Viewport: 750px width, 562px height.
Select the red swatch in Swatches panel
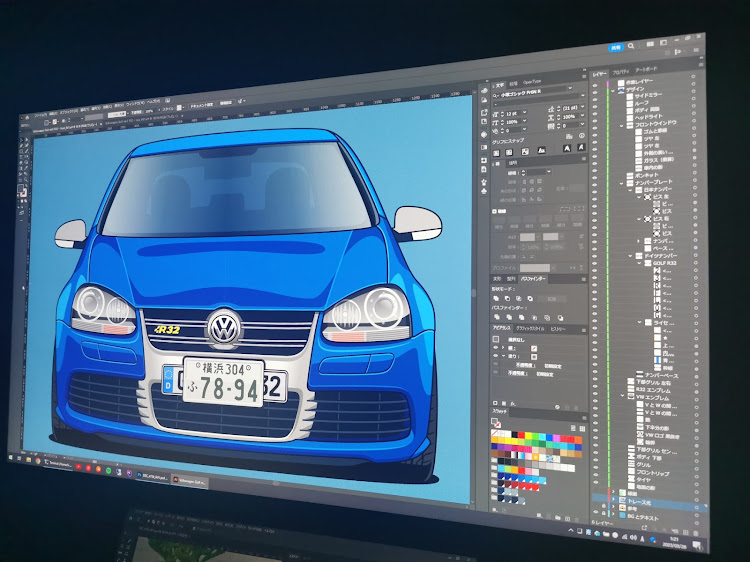[x=521, y=435]
